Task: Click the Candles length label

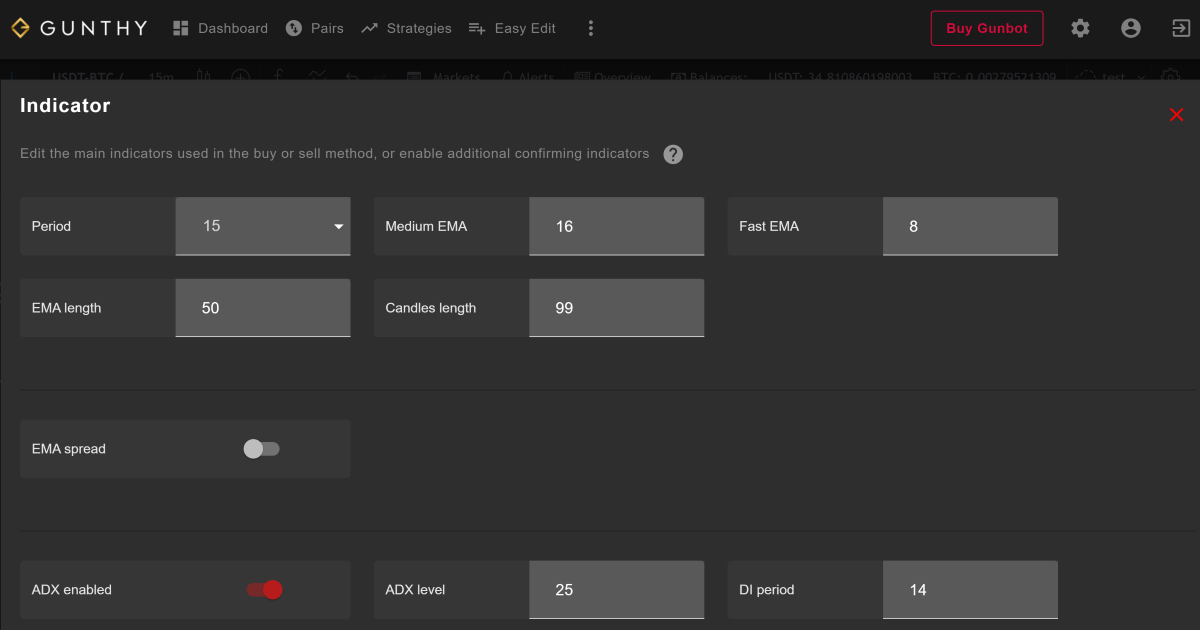Action: [x=430, y=308]
